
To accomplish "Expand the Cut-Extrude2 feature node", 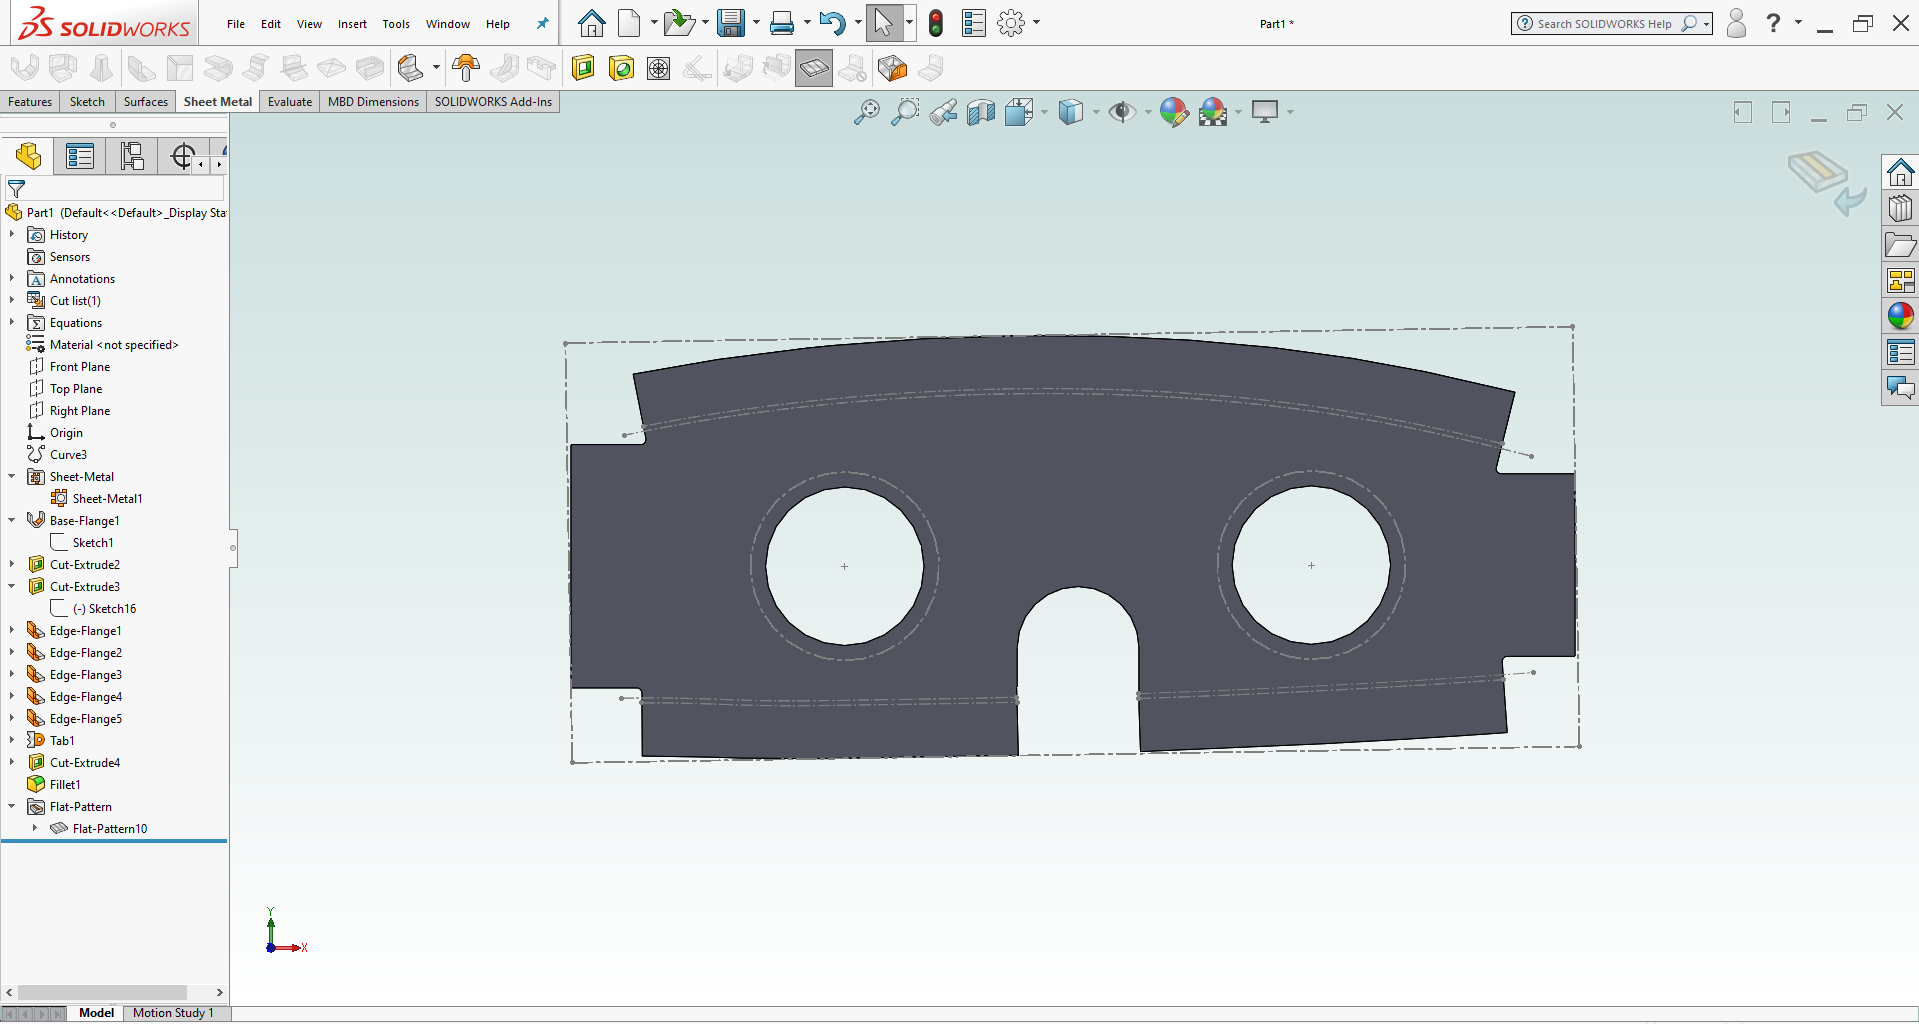I will pyautogui.click(x=12, y=565).
